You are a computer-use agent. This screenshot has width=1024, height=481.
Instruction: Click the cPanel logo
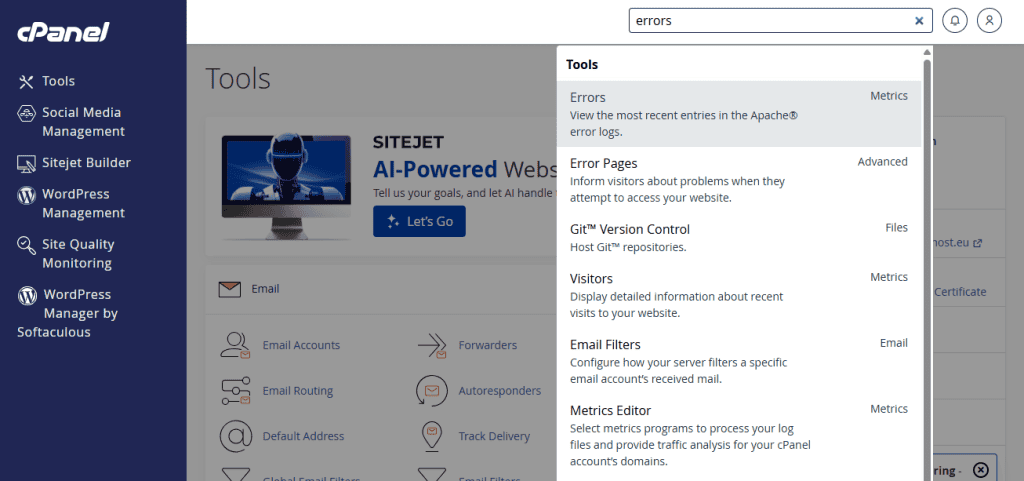click(63, 31)
